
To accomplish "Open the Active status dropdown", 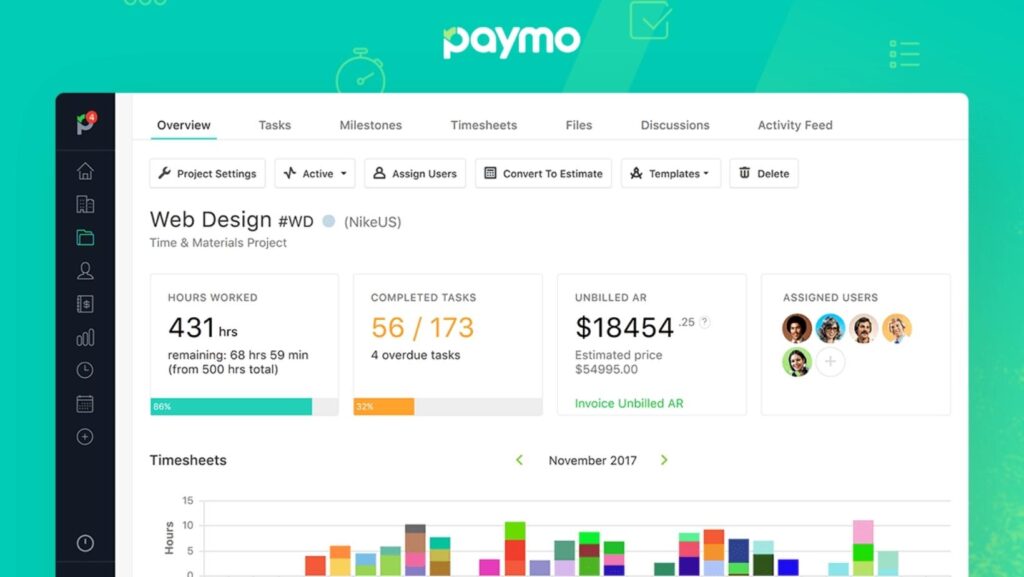I will [x=315, y=174].
